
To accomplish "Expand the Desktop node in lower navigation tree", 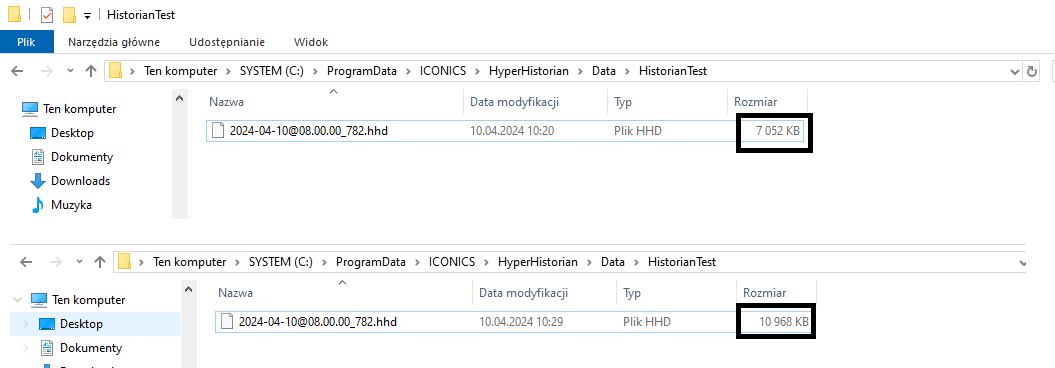I will [x=26, y=324].
